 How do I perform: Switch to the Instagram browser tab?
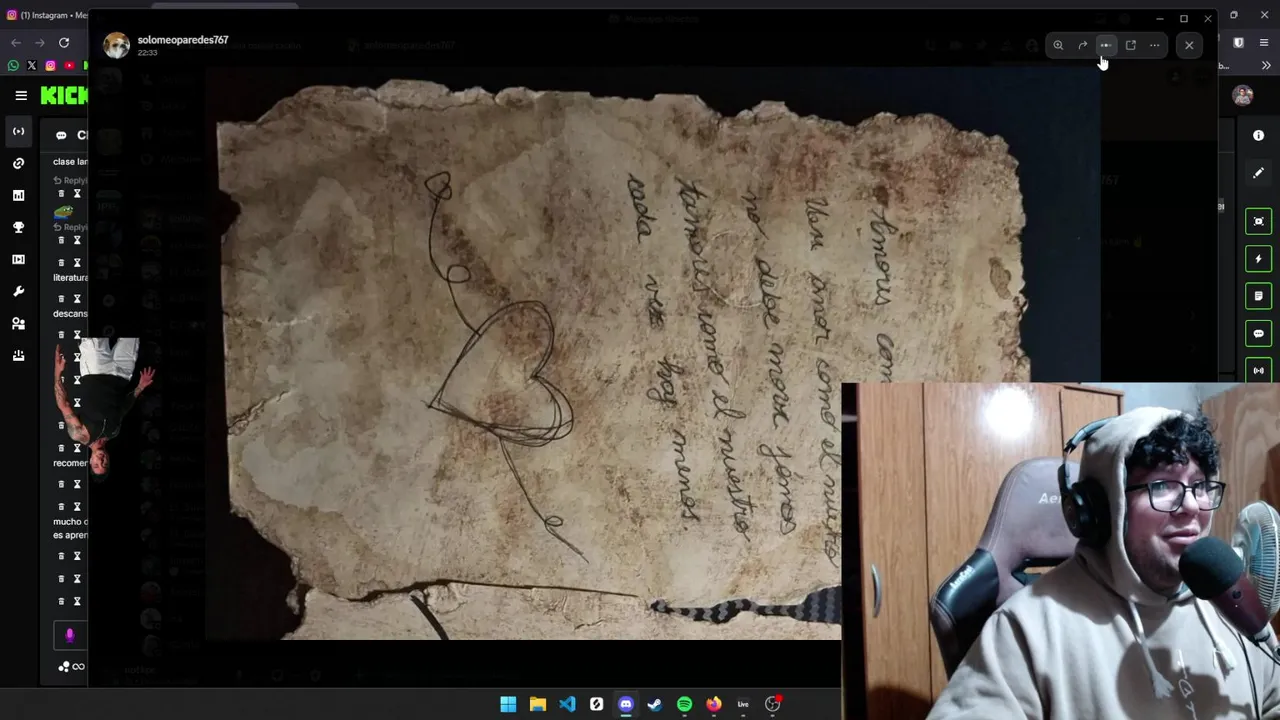tap(46, 15)
